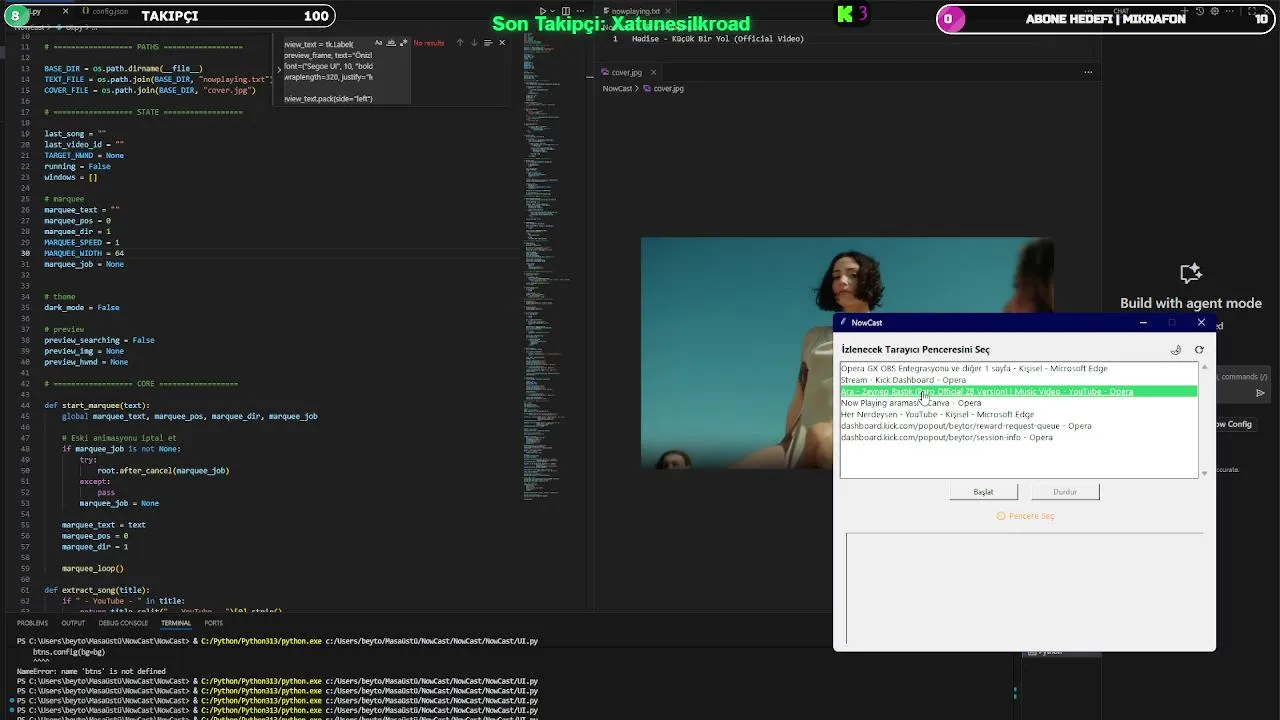
Task: Toggle Find in Selection in find widget
Action: click(488, 43)
